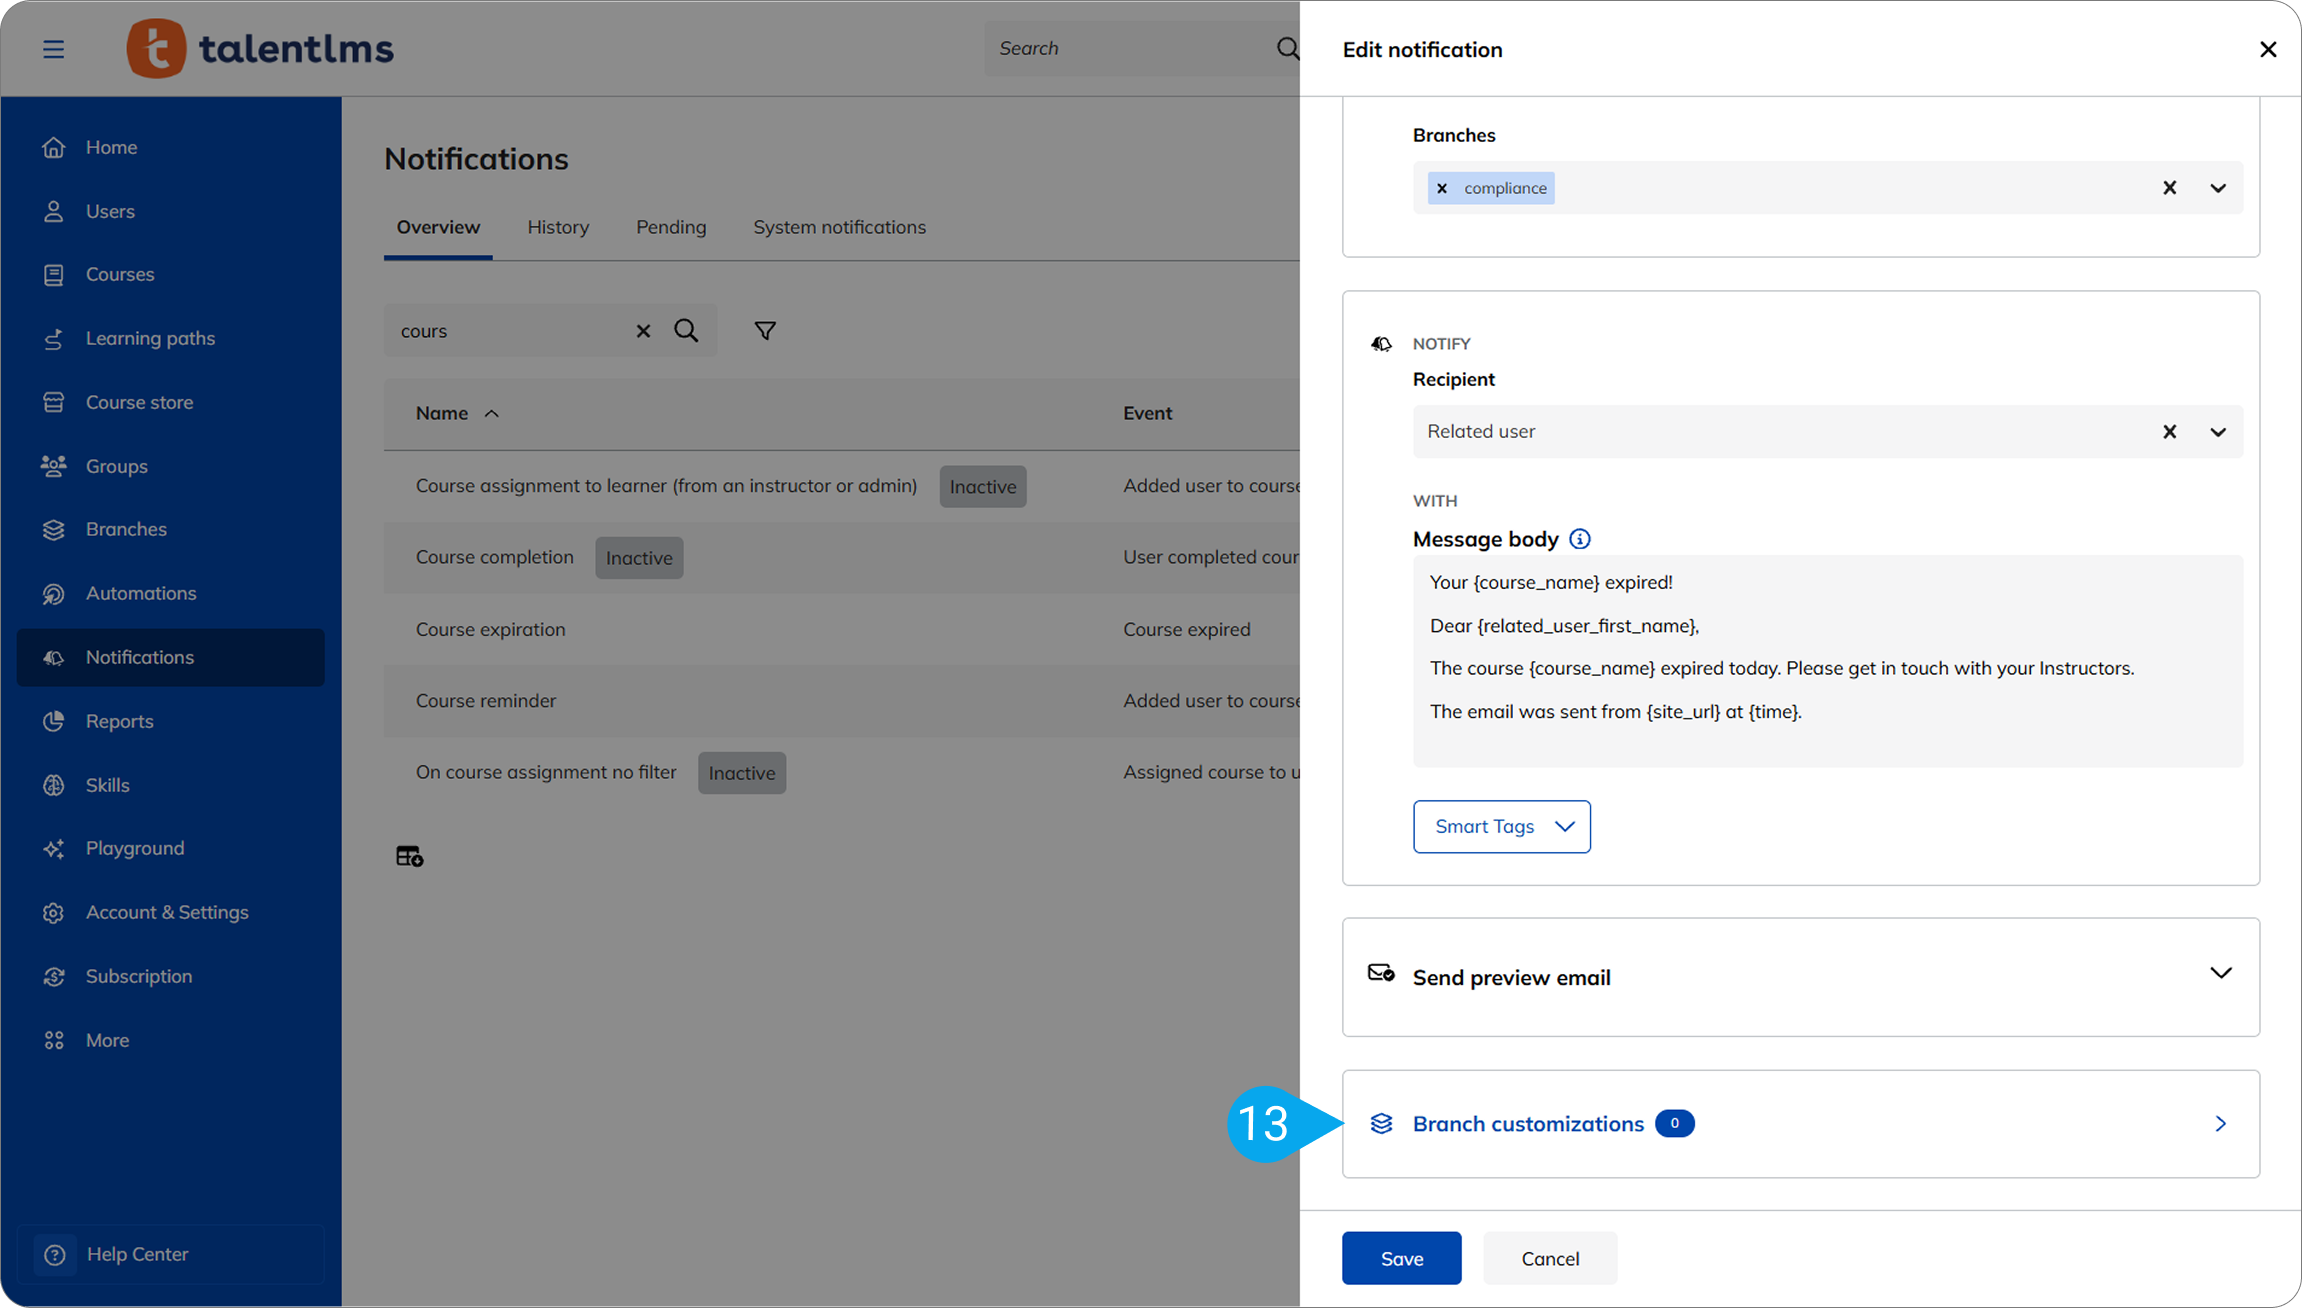
Task: Close the Edit notification panel
Action: pos(2268,49)
